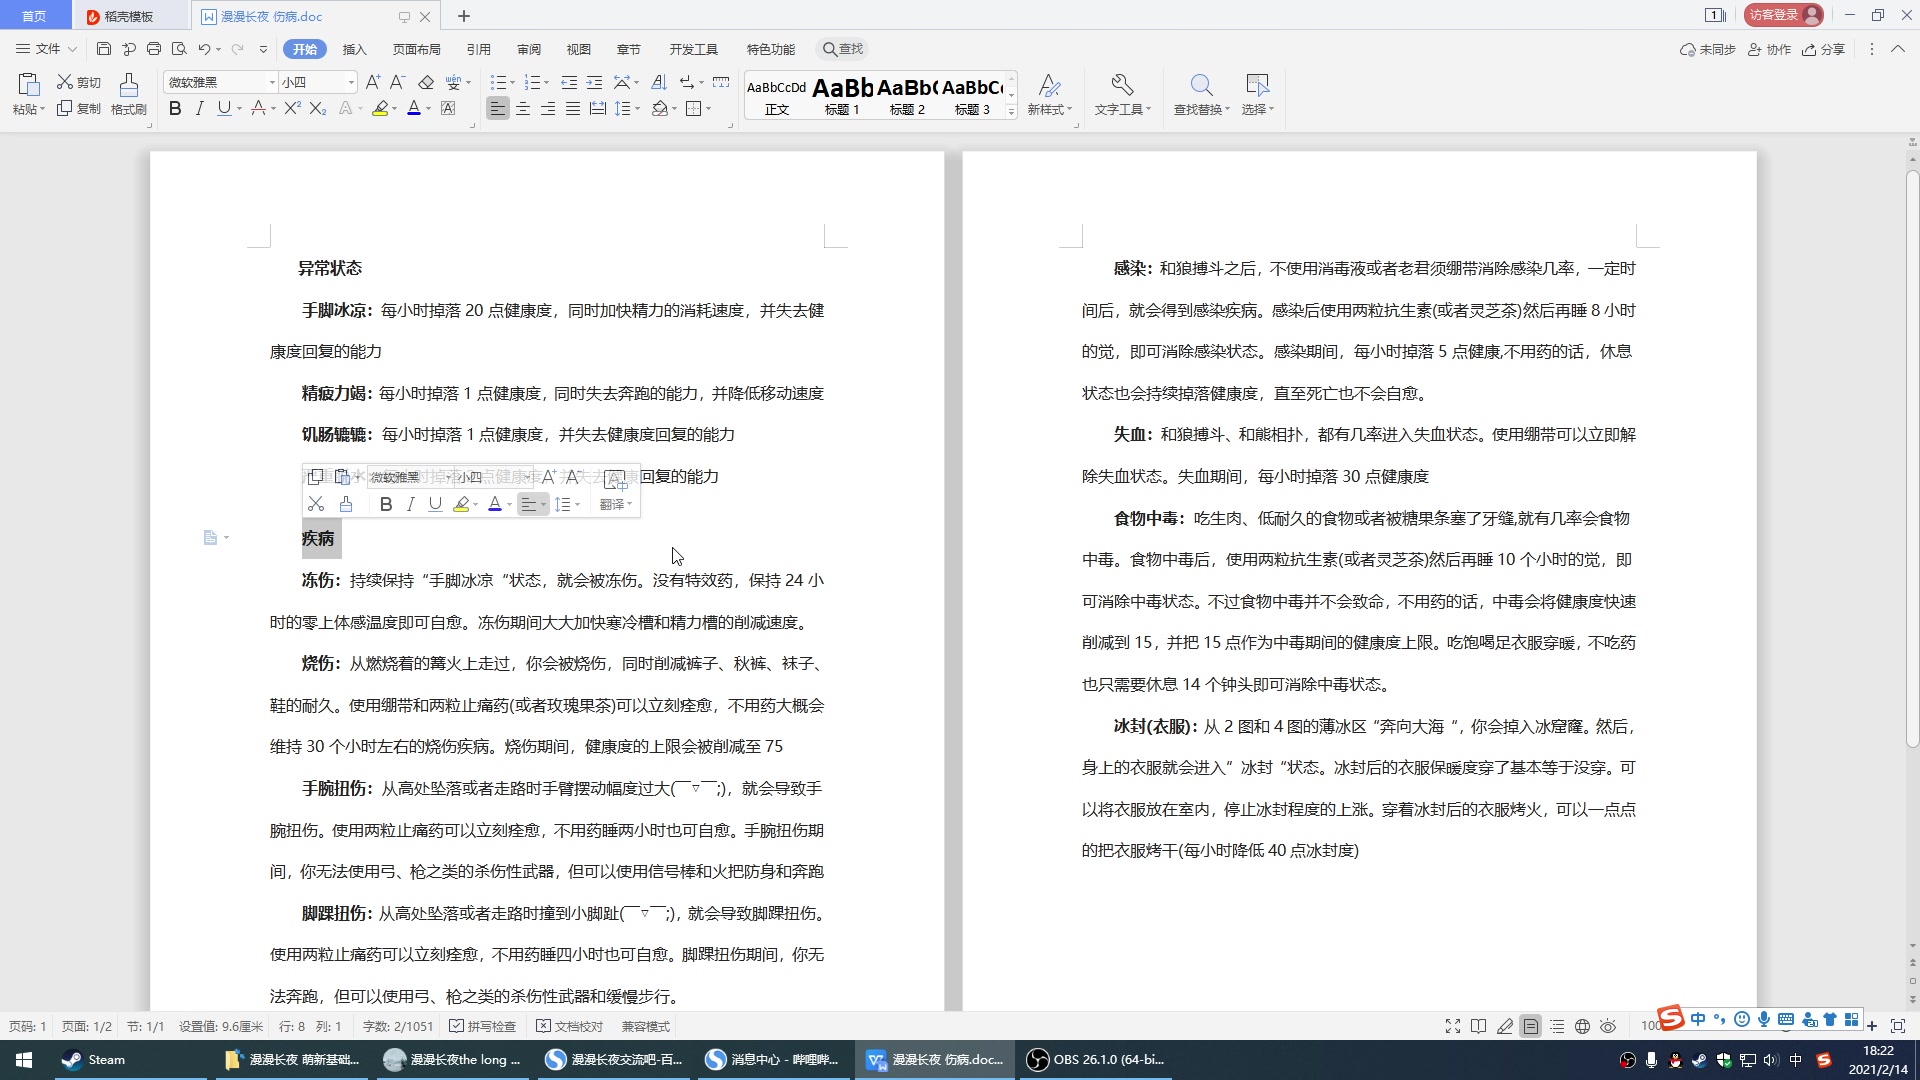
Task: Click the Not Synced (未同步) button
Action: 1707,49
